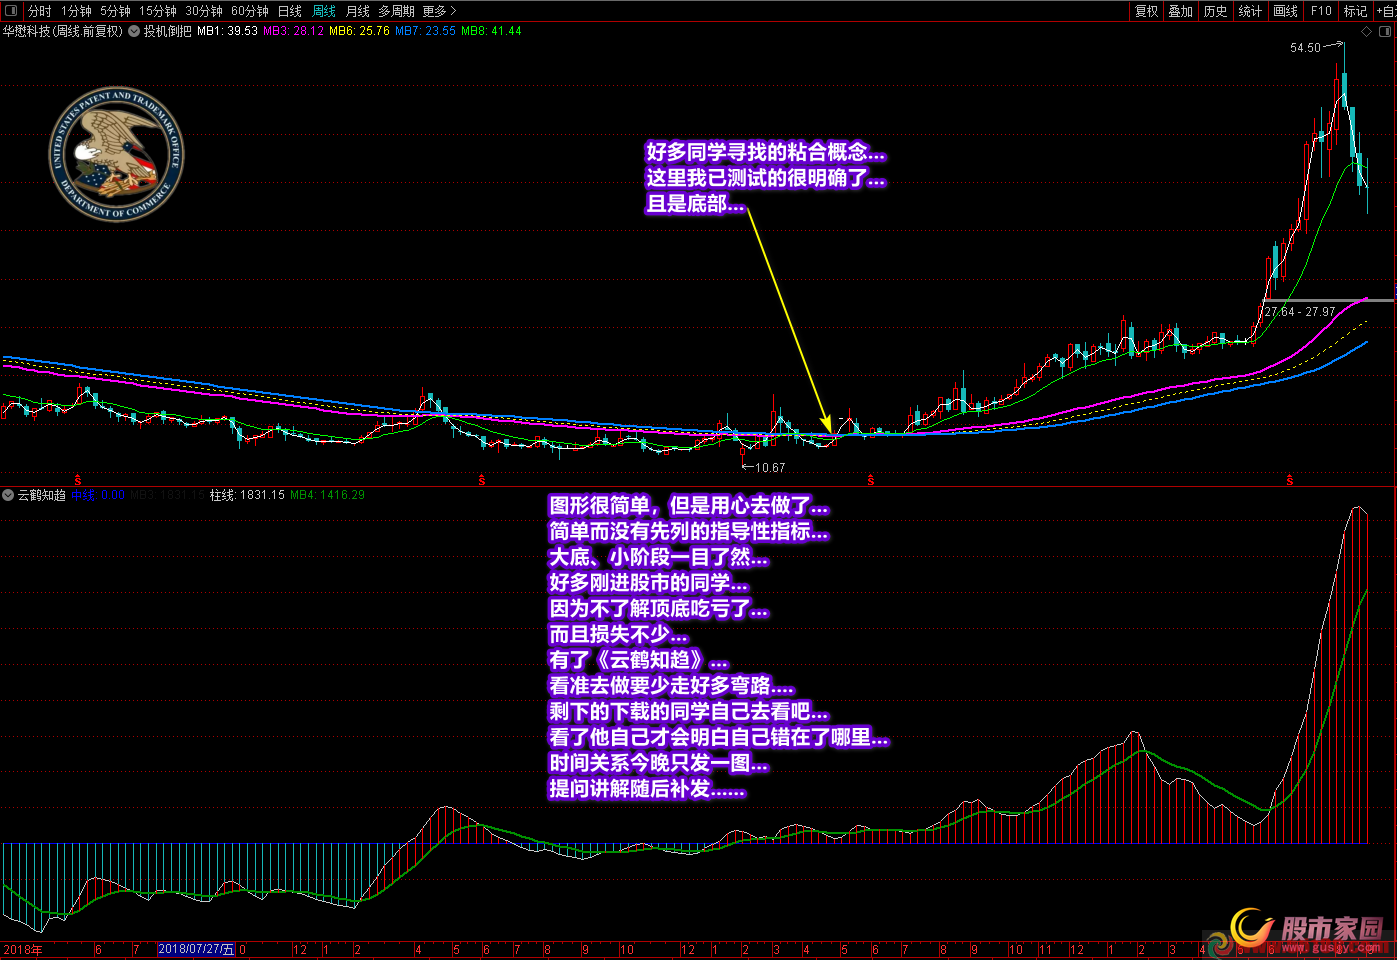Screen dimensions: 1397x960
Task: Add stock to watchlist with +自选
Action: (1386, 11)
